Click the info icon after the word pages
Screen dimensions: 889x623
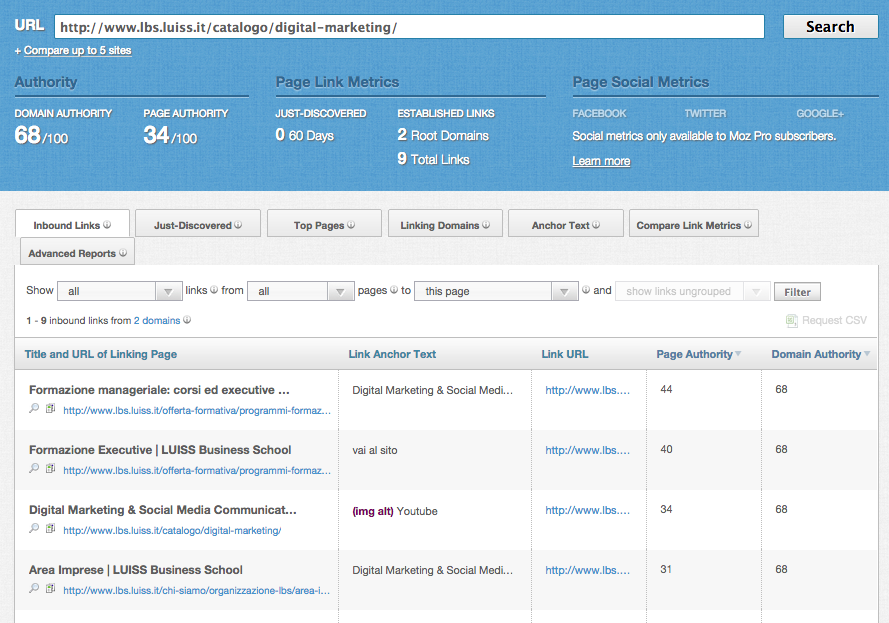pyautogui.click(x=394, y=290)
